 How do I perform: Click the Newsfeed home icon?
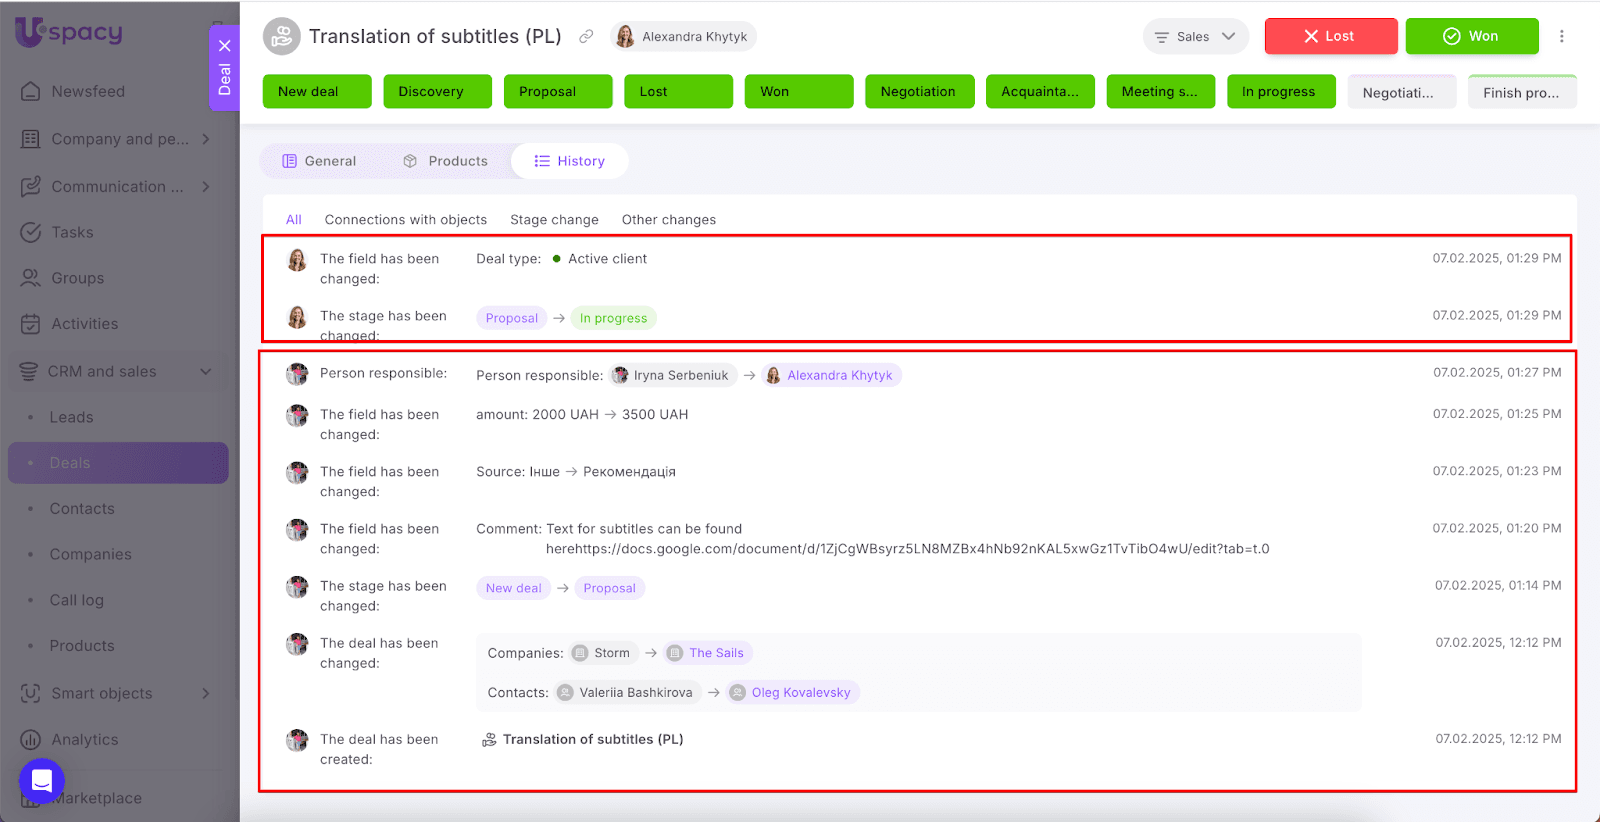coord(31,91)
